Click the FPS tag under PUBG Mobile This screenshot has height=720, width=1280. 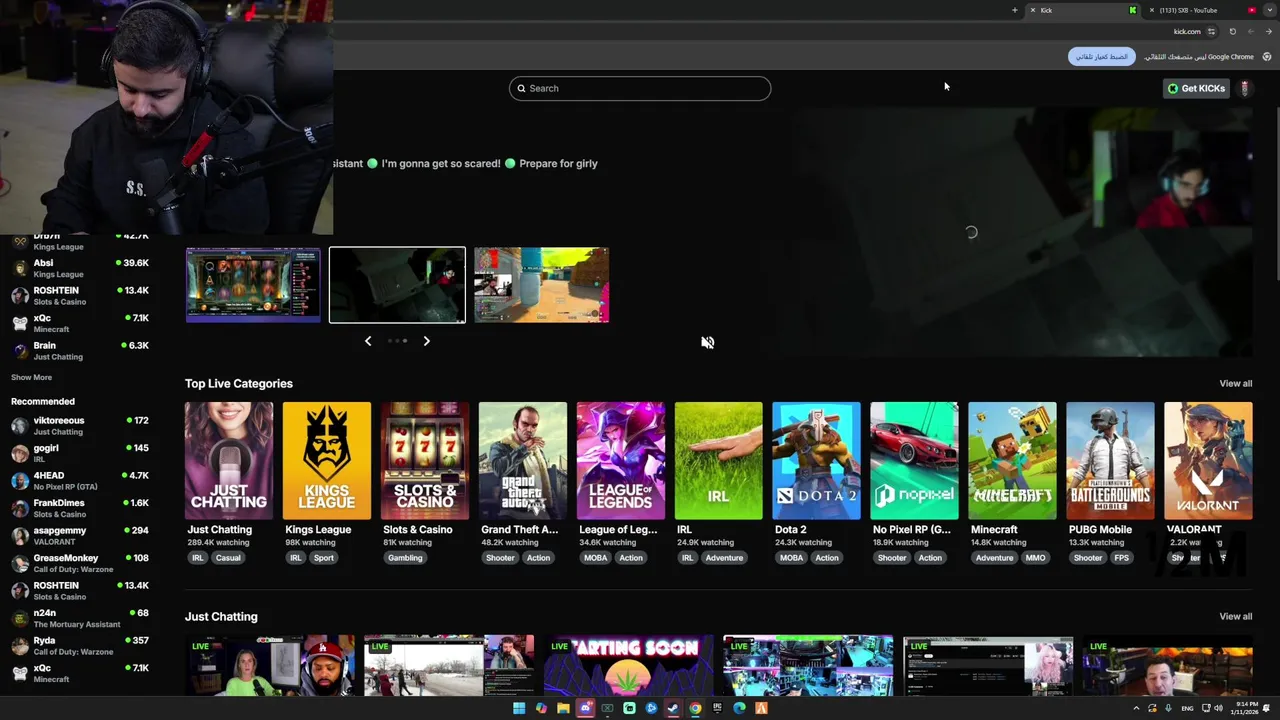pos(1122,558)
